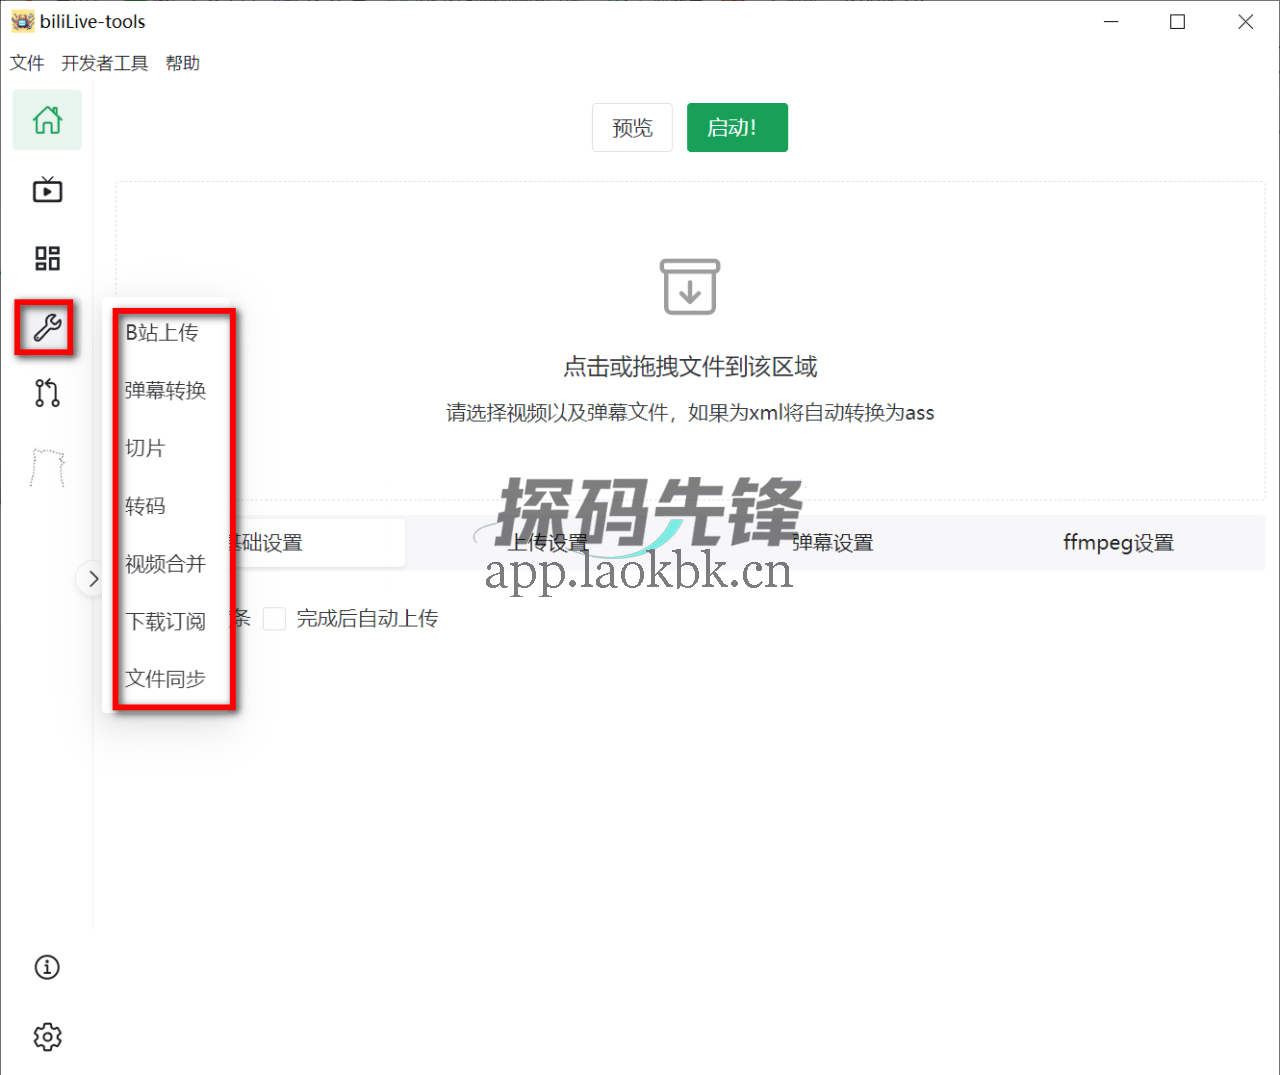Open the 文件 menu
The width and height of the screenshot is (1280, 1075).
27,63
